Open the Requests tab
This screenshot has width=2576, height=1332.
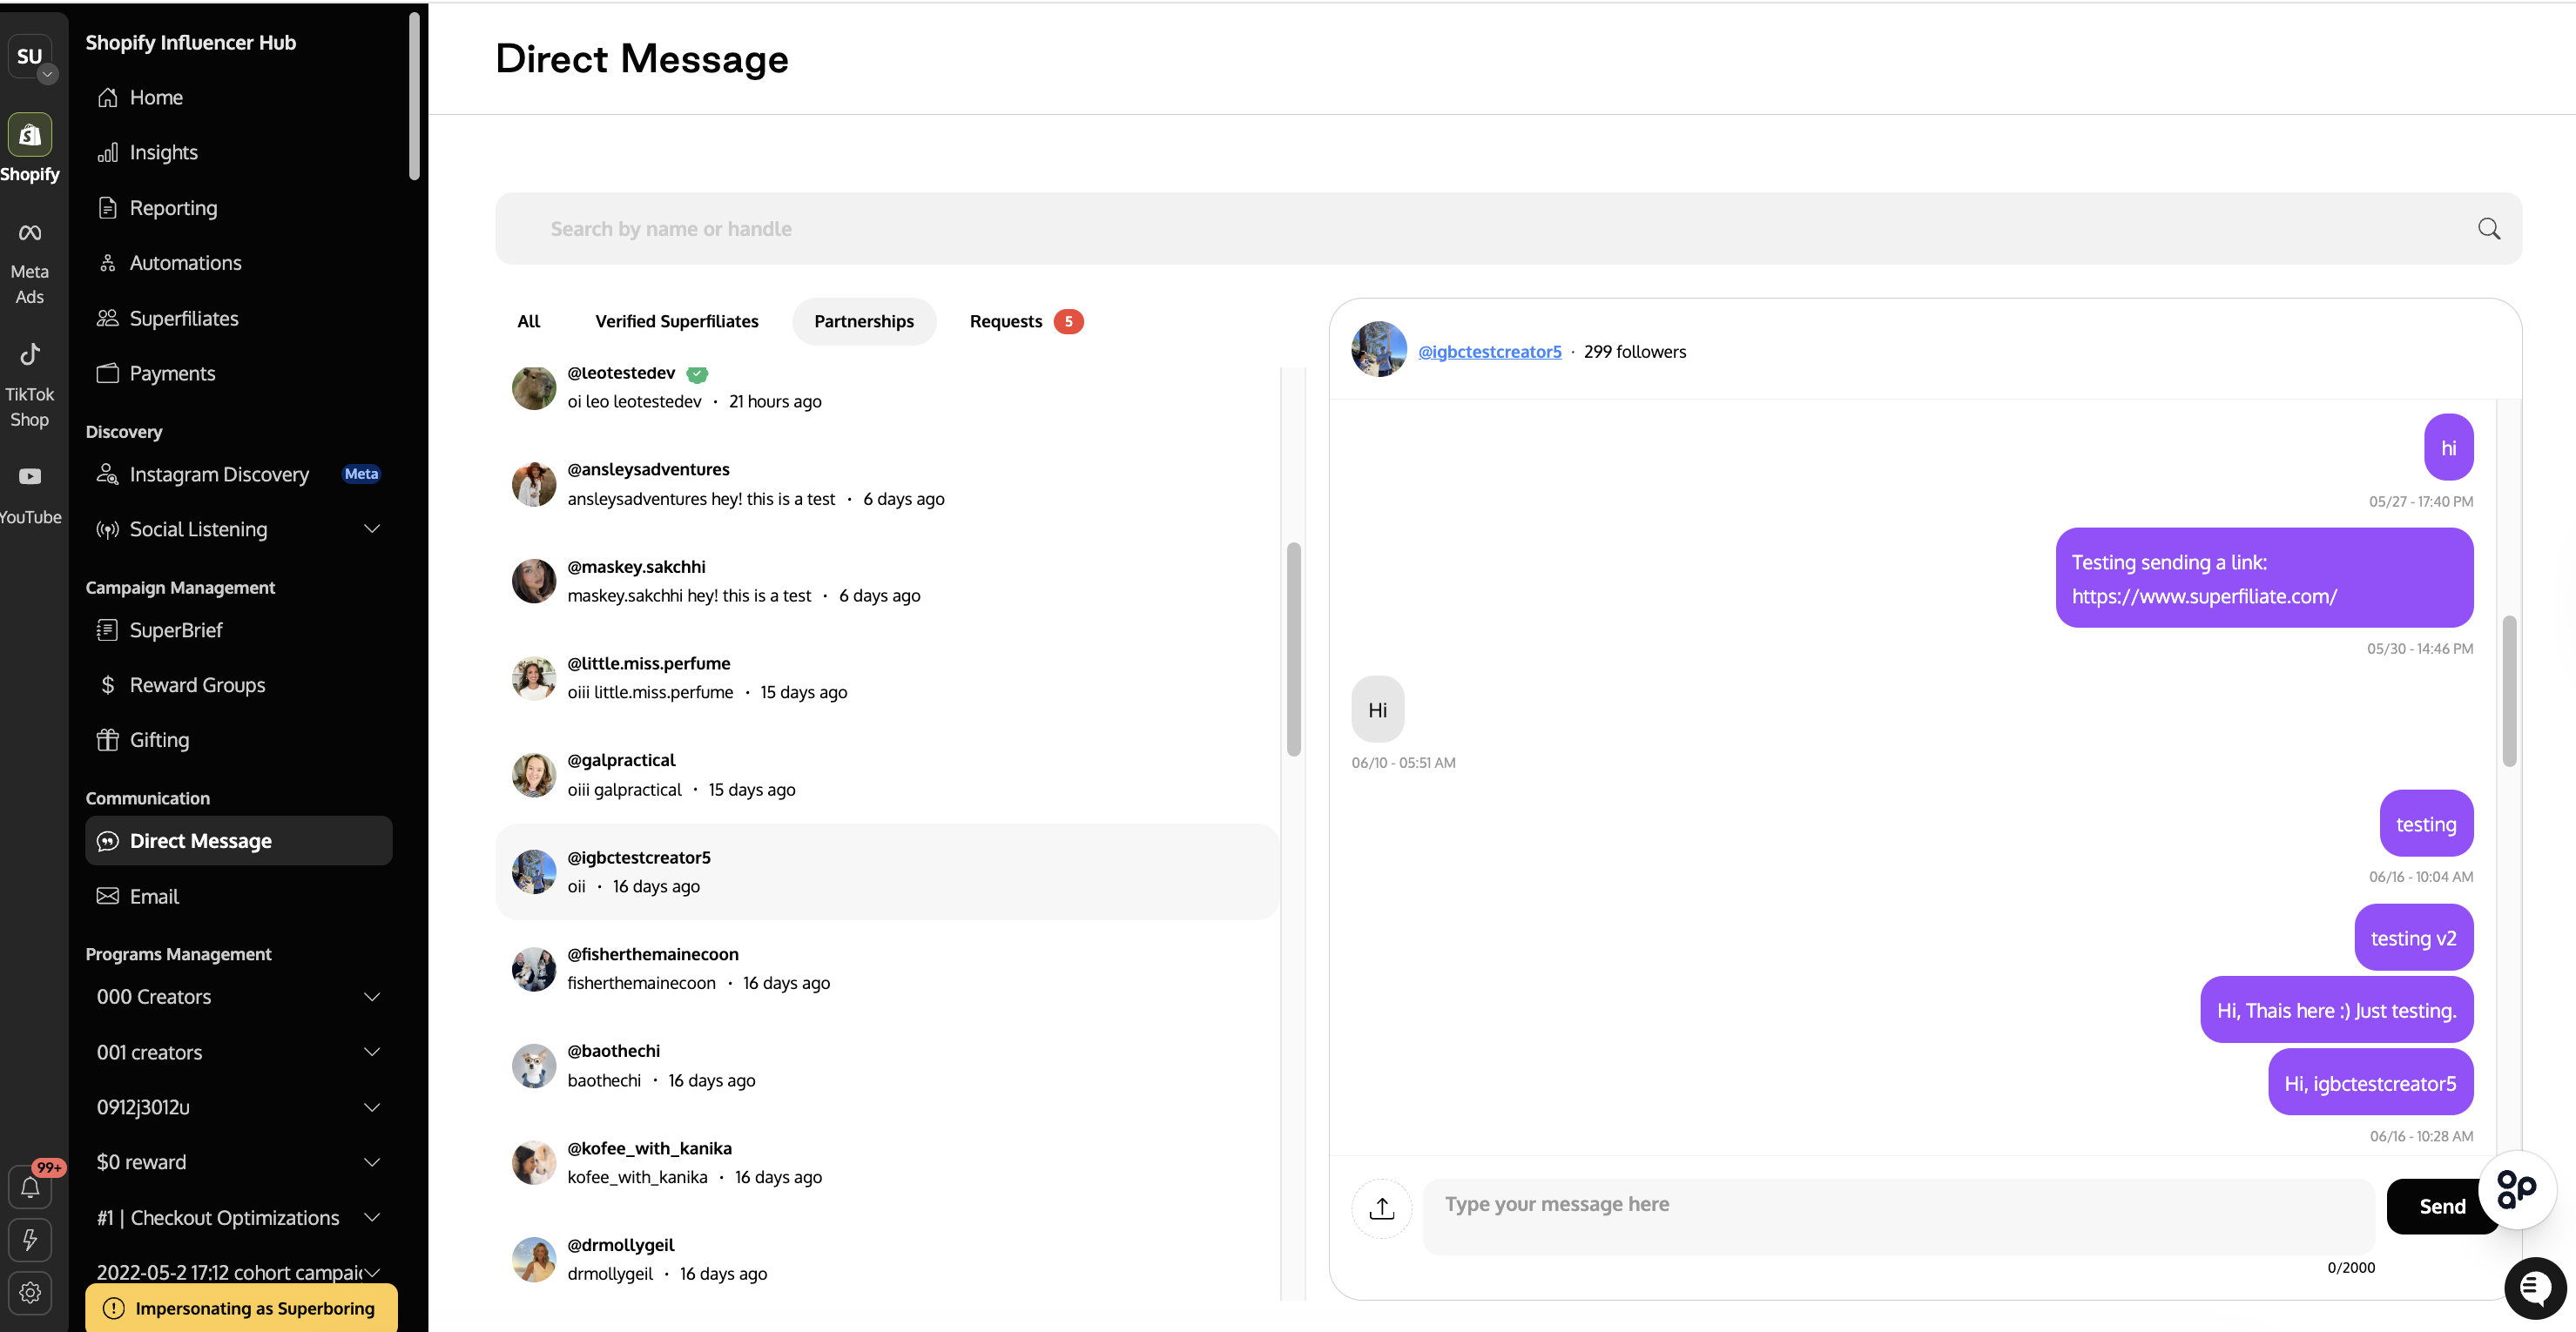point(1026,321)
